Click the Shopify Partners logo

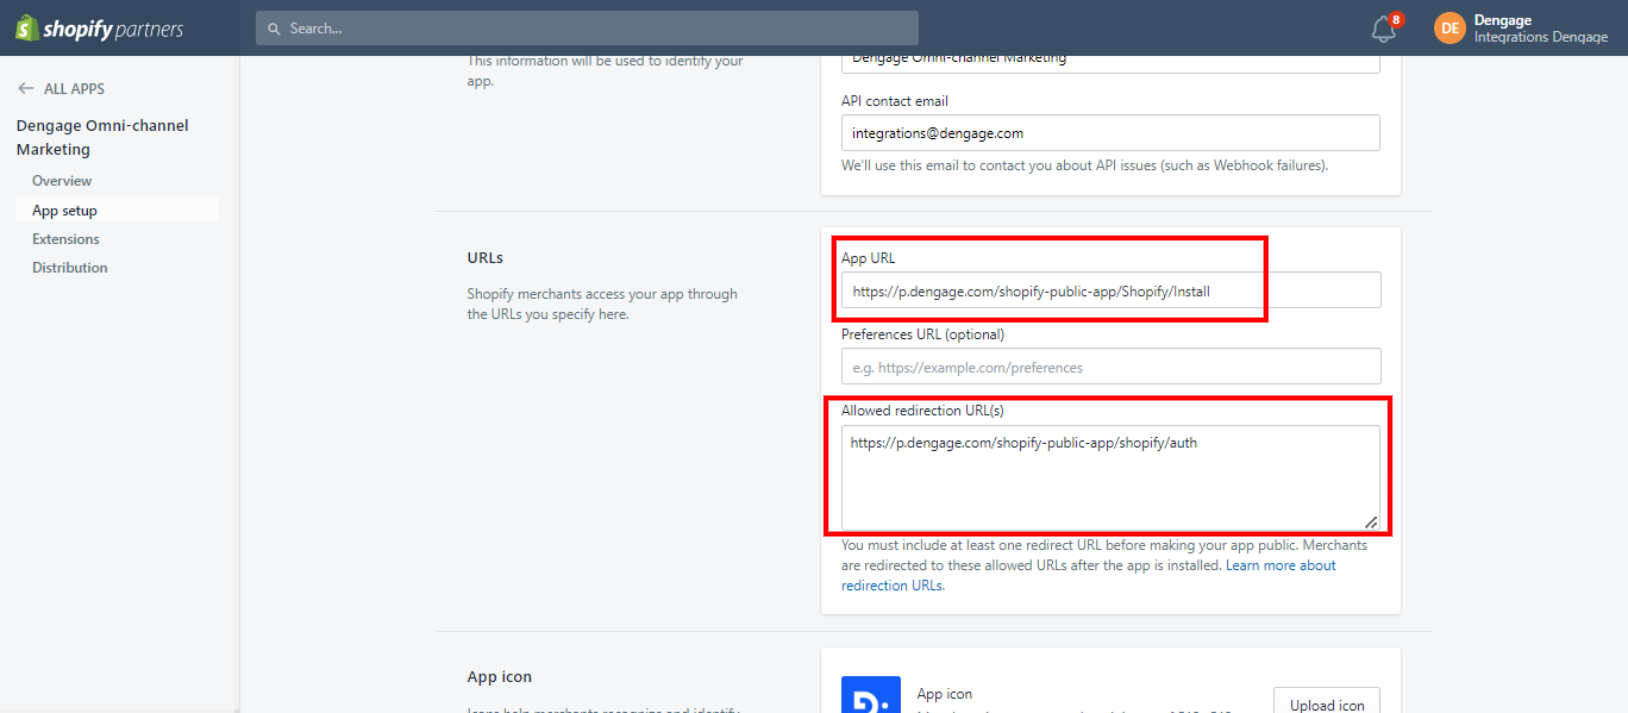(99, 28)
